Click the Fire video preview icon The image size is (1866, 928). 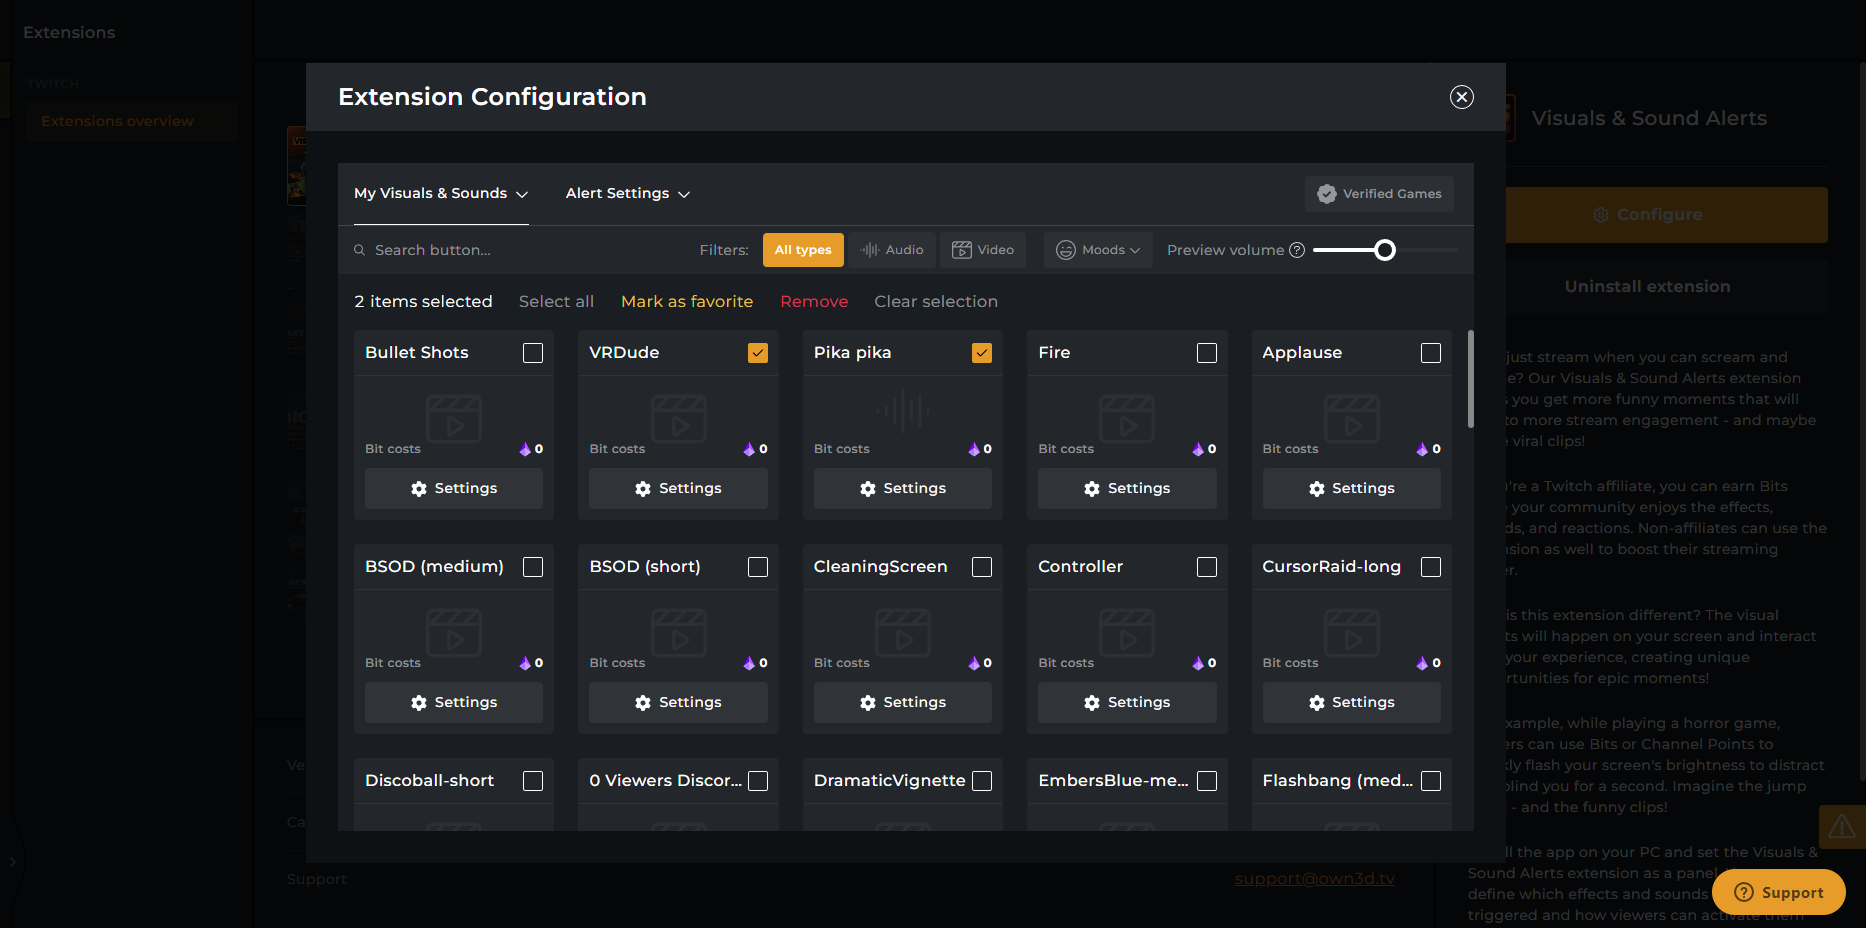[1127, 418]
